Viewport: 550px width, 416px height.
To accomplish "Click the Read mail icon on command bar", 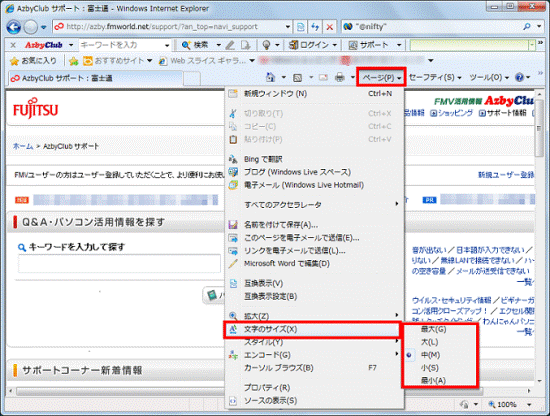I will (323, 78).
